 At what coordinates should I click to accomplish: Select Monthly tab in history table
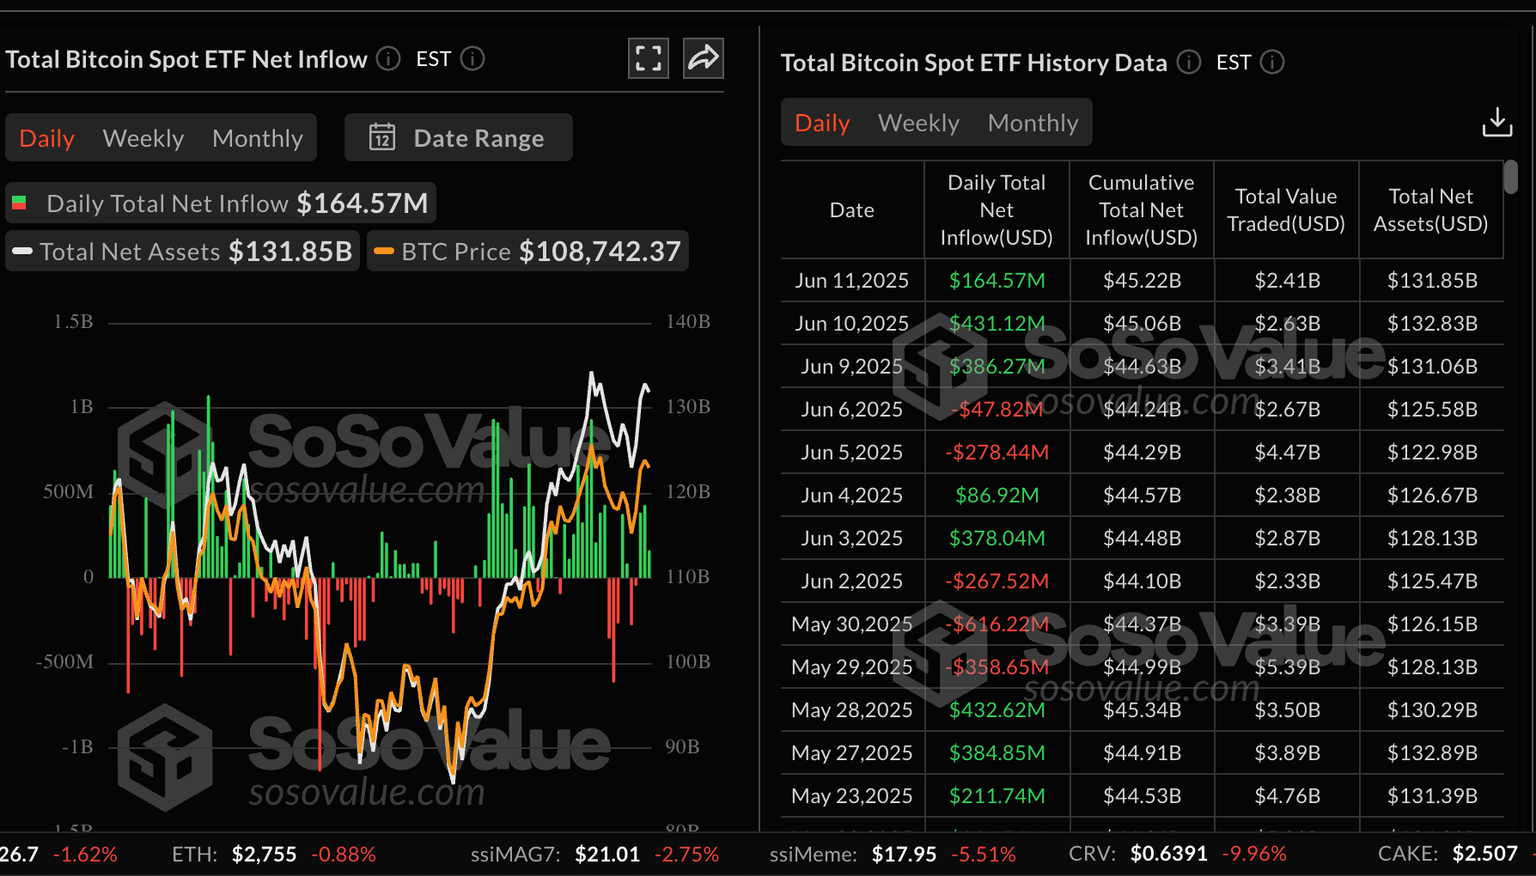tap(1032, 123)
